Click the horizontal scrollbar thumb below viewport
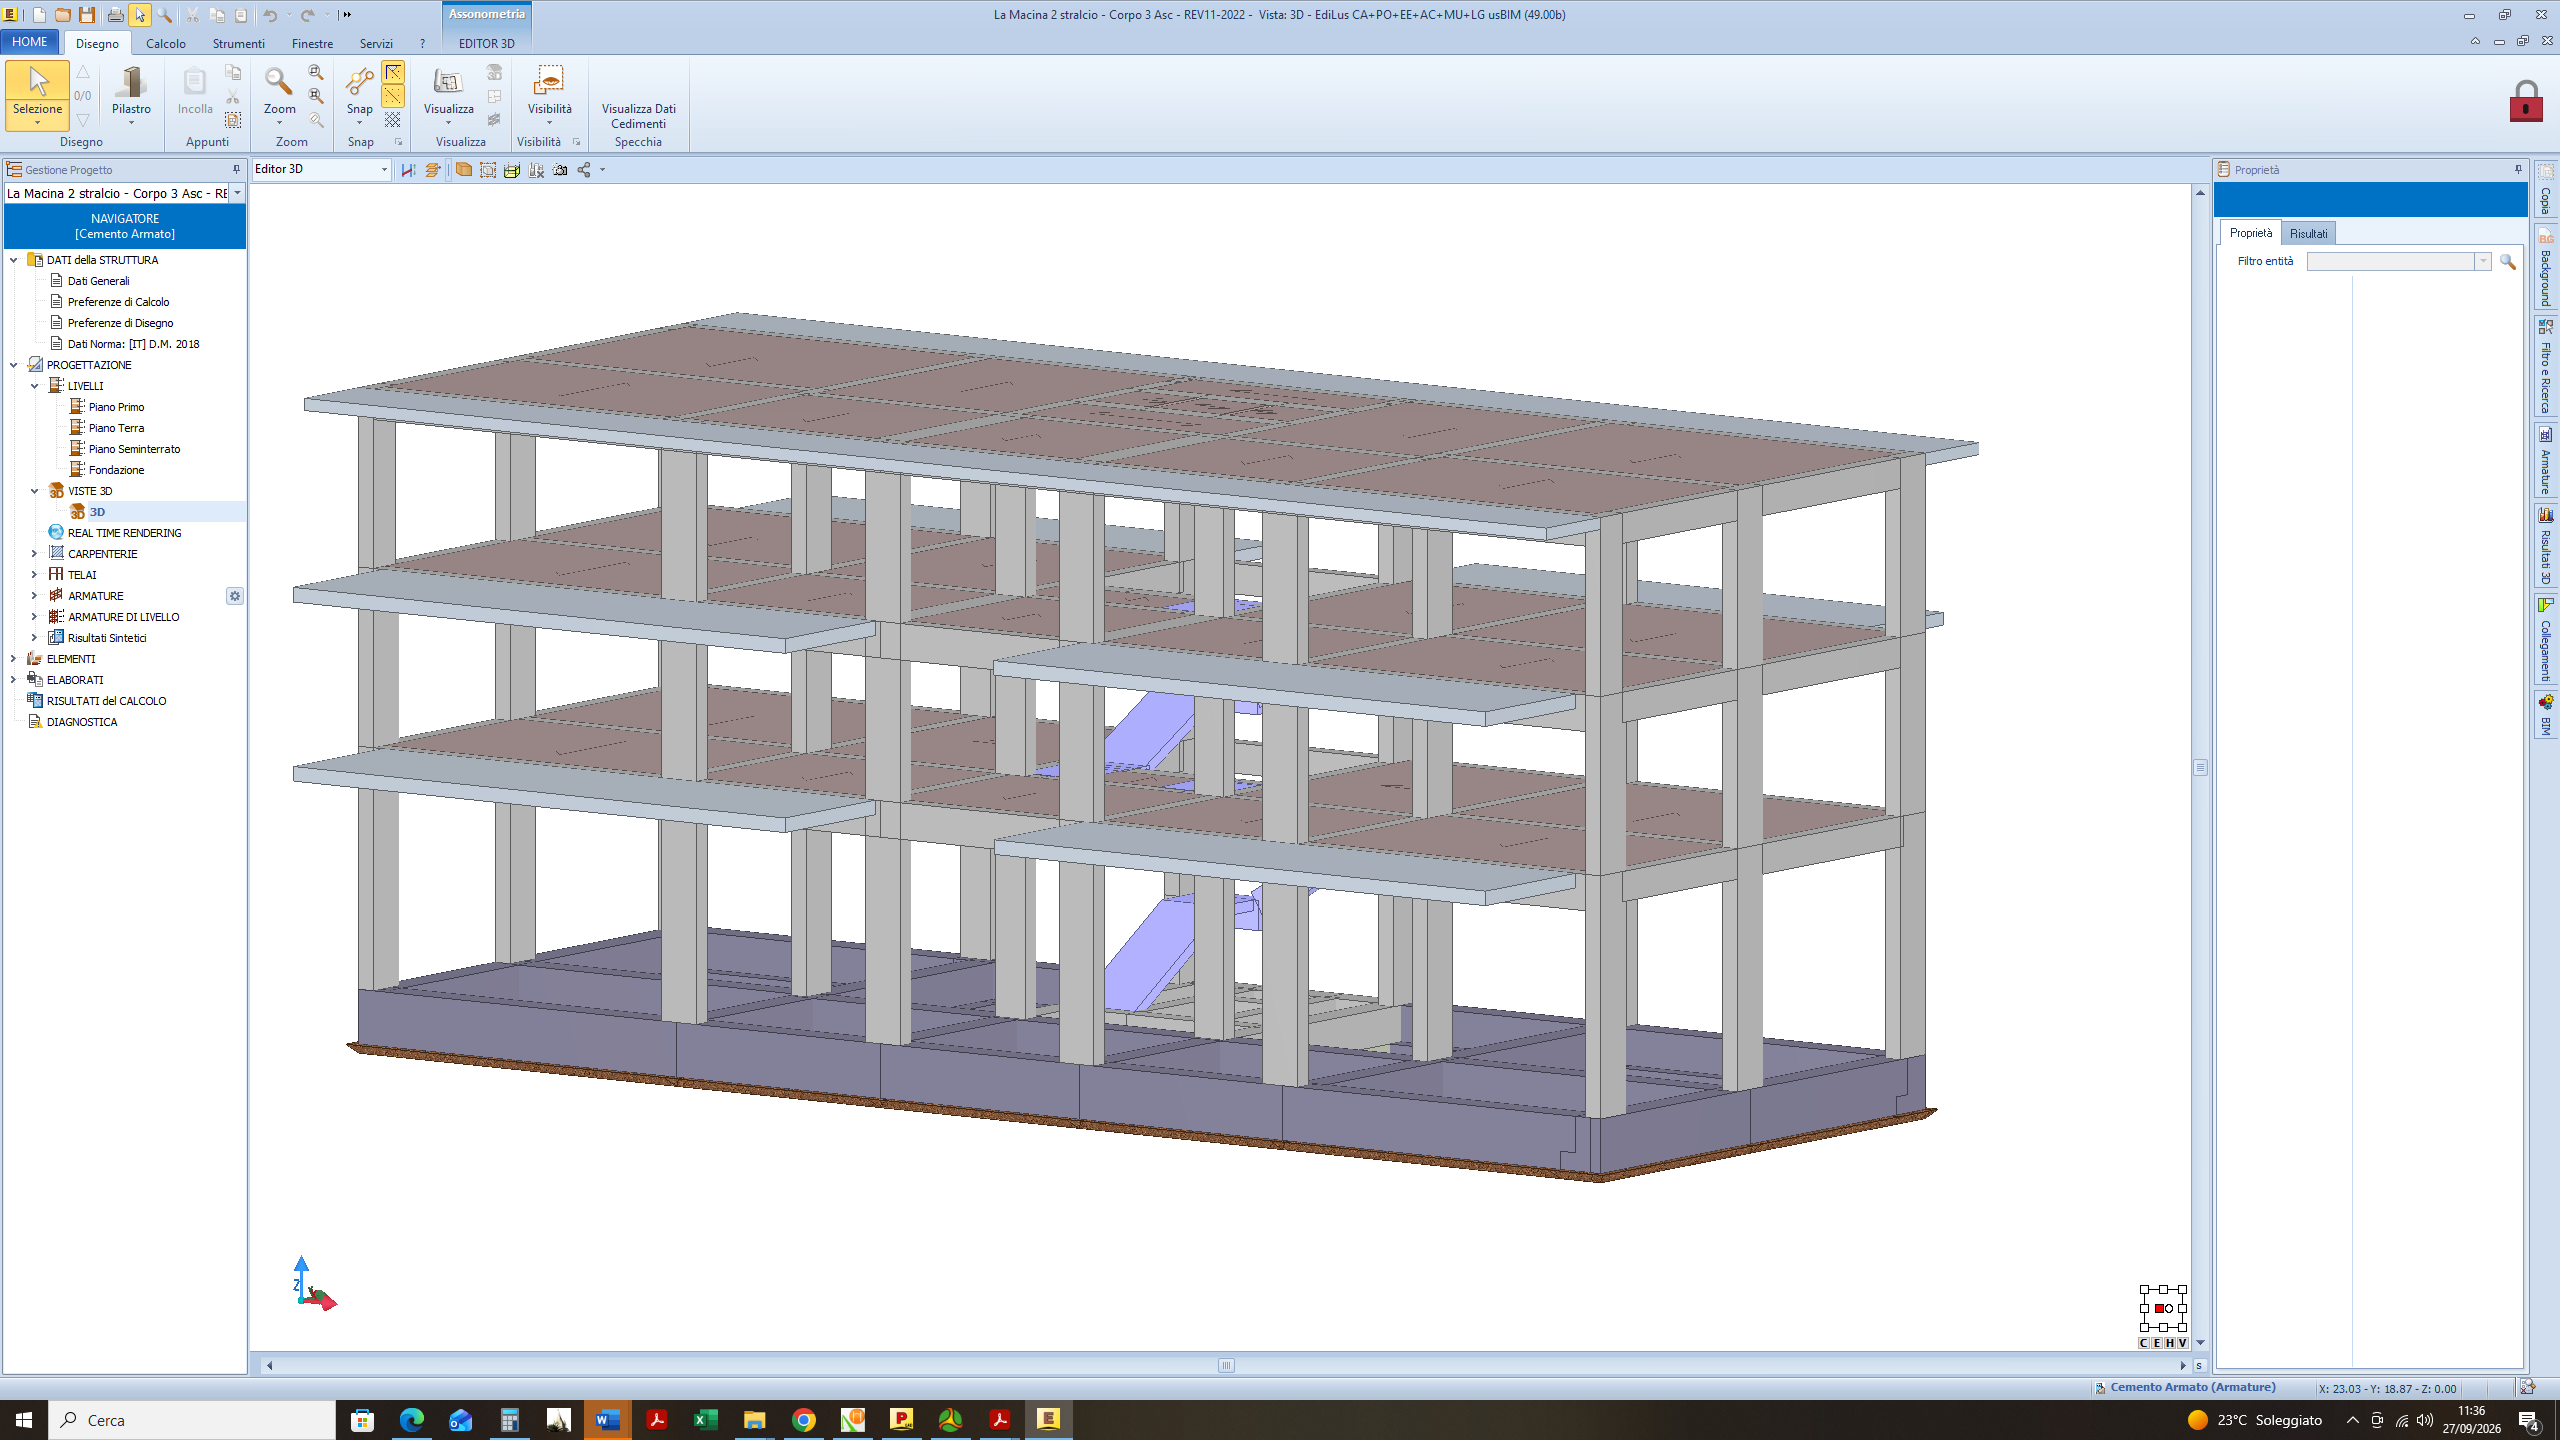 pyautogui.click(x=1226, y=1365)
